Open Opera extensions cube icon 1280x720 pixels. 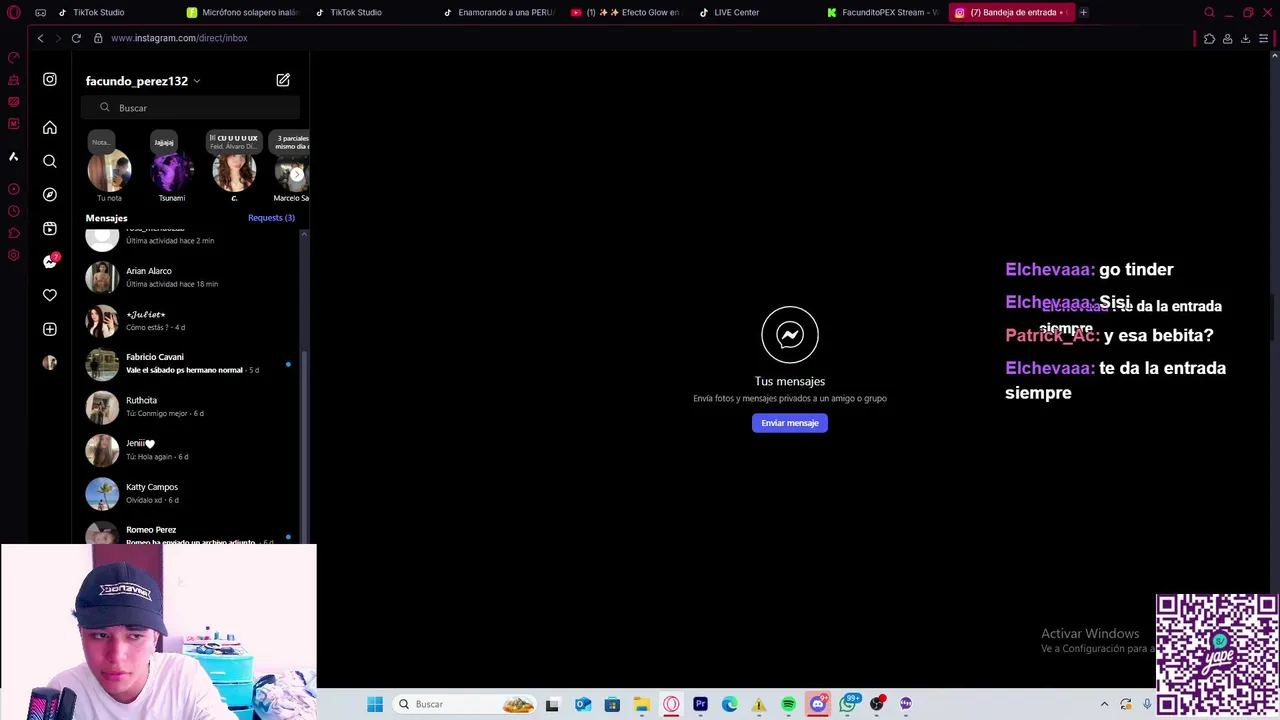[1209, 38]
